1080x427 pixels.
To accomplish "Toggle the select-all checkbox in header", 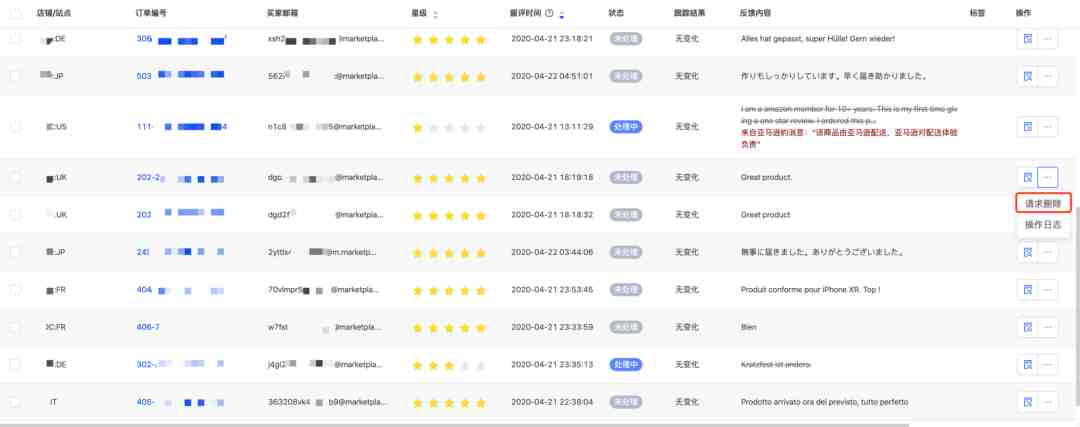I will coord(16,13).
